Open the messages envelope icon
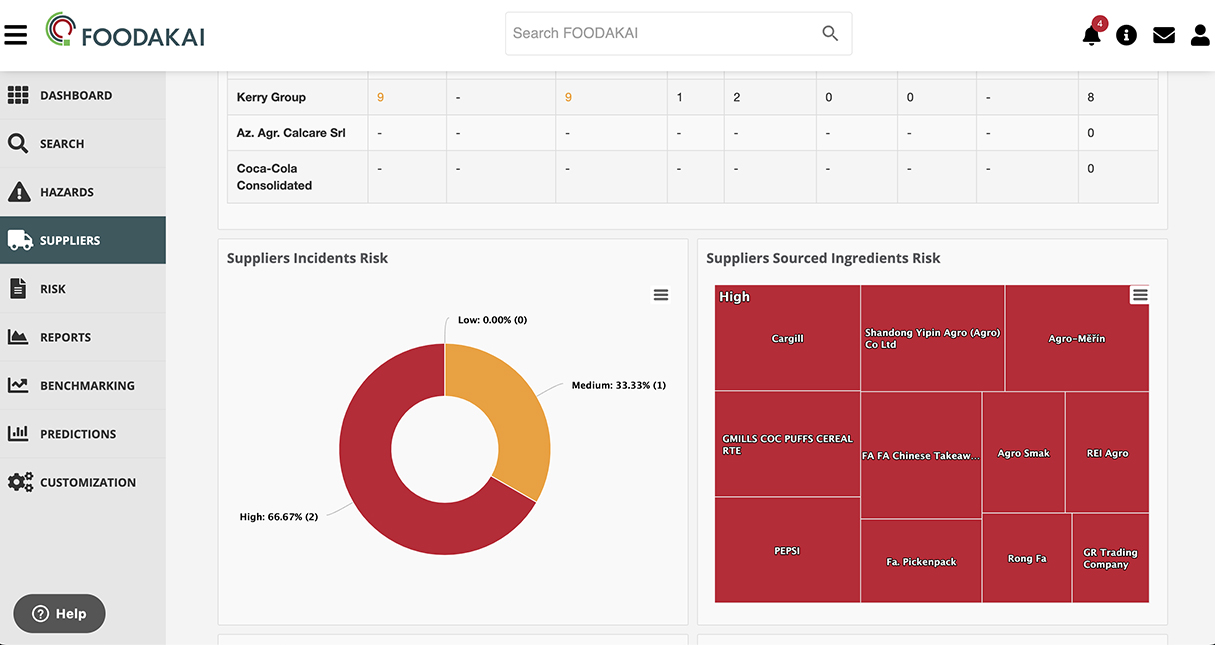The width and height of the screenshot is (1215, 645). 1164,35
